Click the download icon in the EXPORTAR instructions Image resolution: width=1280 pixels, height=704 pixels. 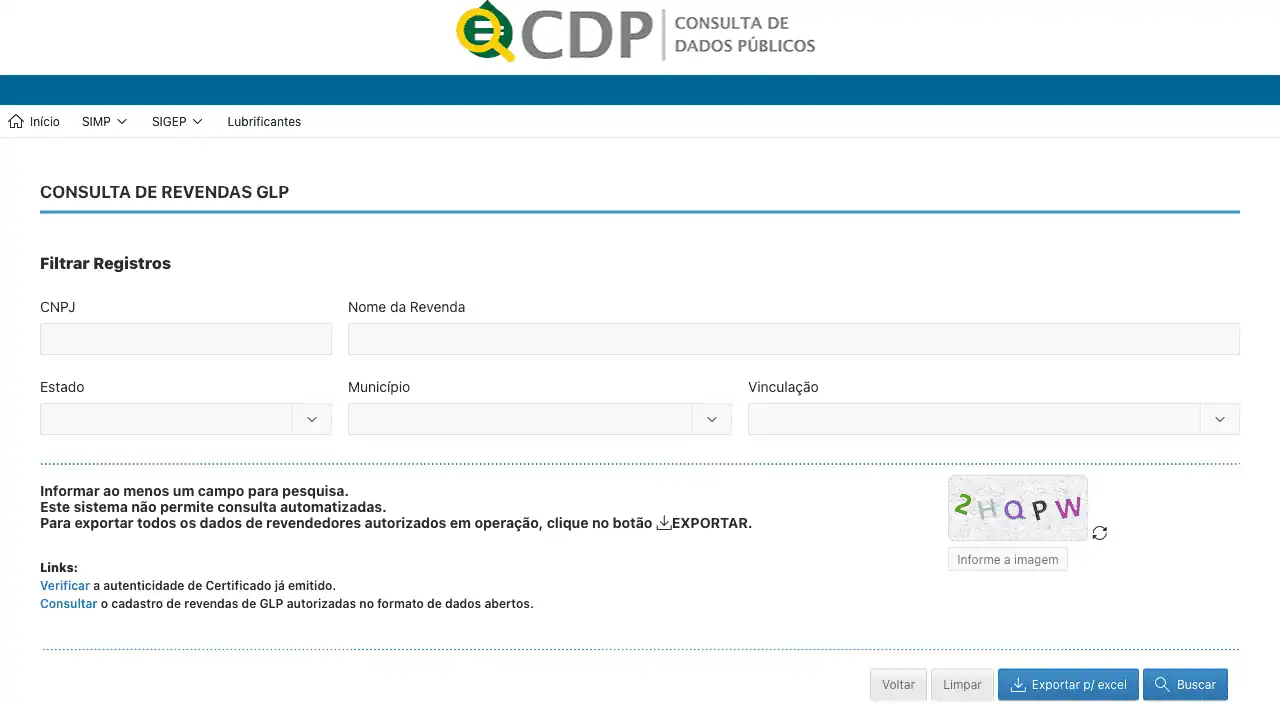(664, 523)
